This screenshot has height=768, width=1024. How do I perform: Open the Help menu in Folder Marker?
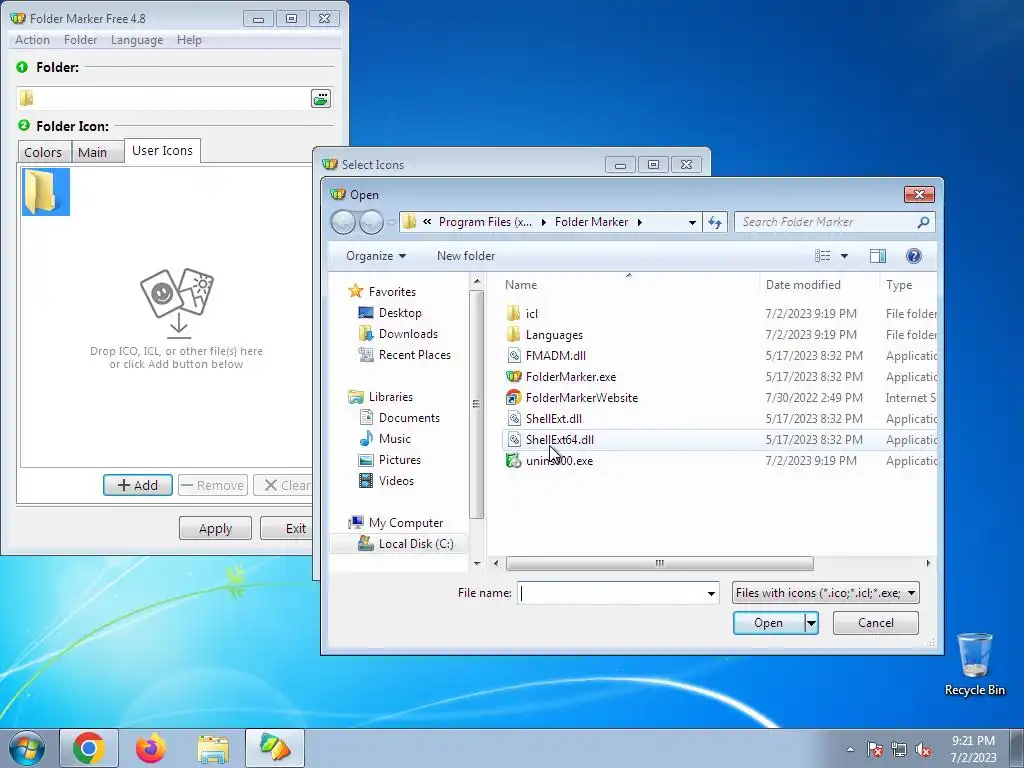189,40
